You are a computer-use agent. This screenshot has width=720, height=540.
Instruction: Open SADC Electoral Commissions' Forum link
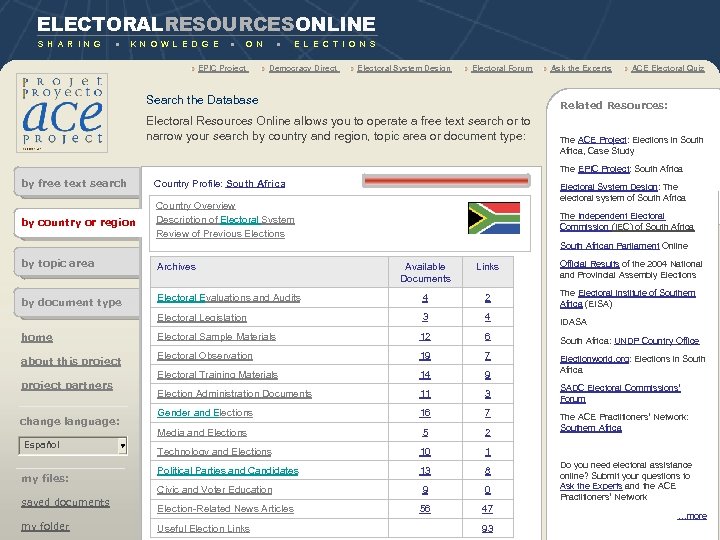(x=620, y=394)
